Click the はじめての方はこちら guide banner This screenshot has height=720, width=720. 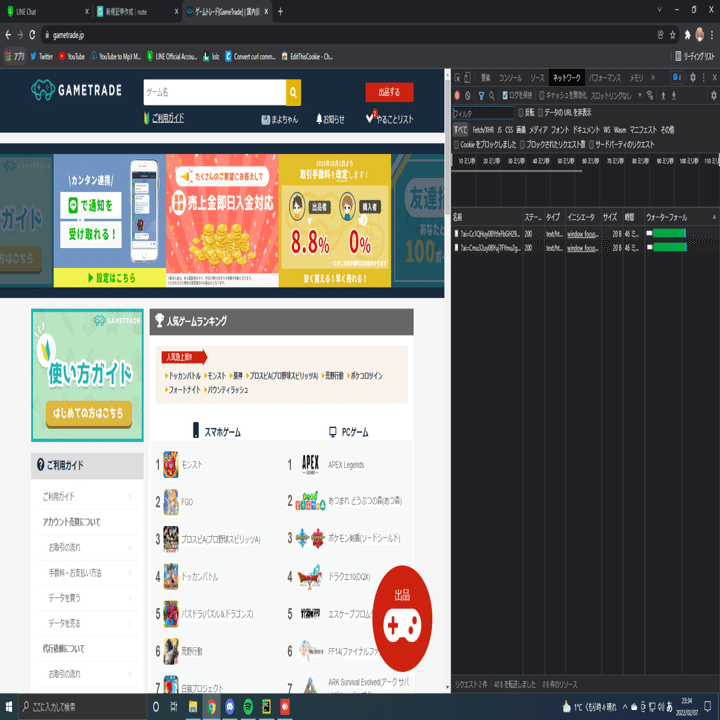89,413
